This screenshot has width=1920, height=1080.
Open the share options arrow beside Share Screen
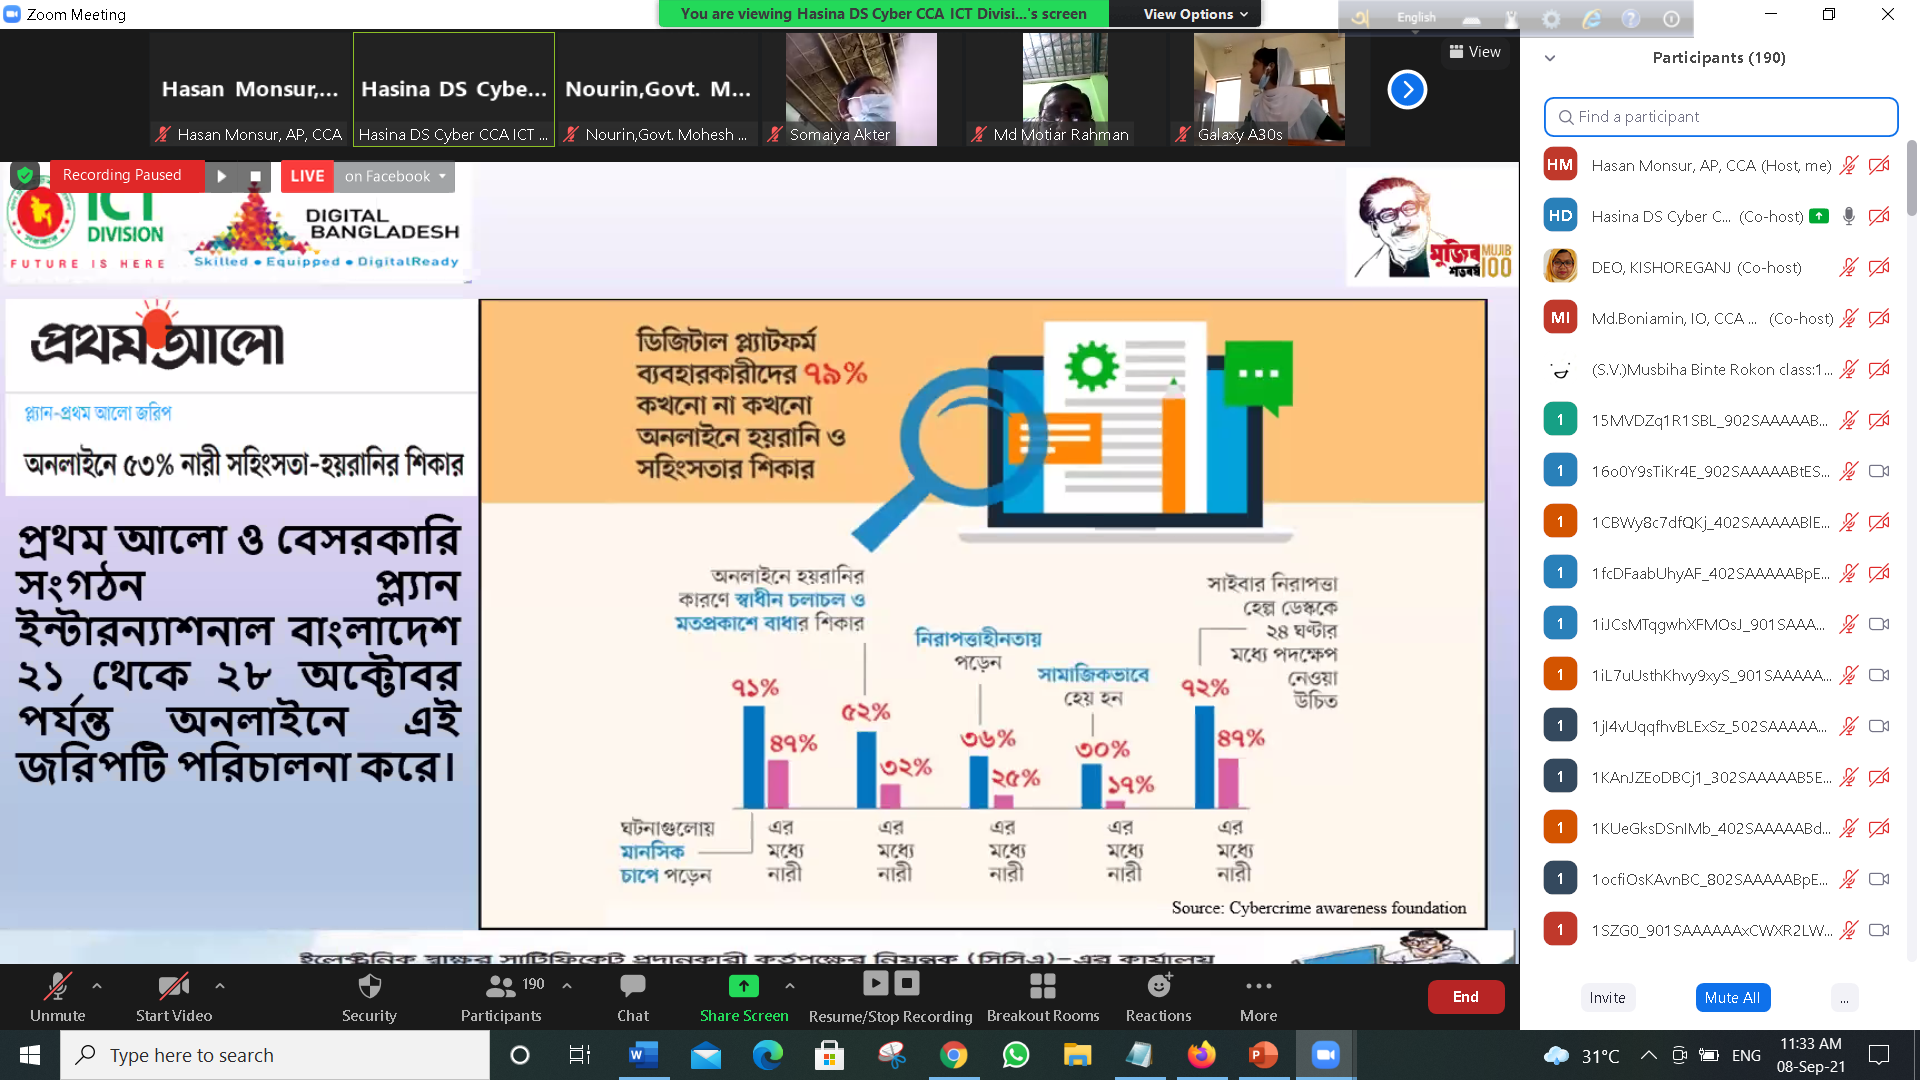tap(790, 986)
